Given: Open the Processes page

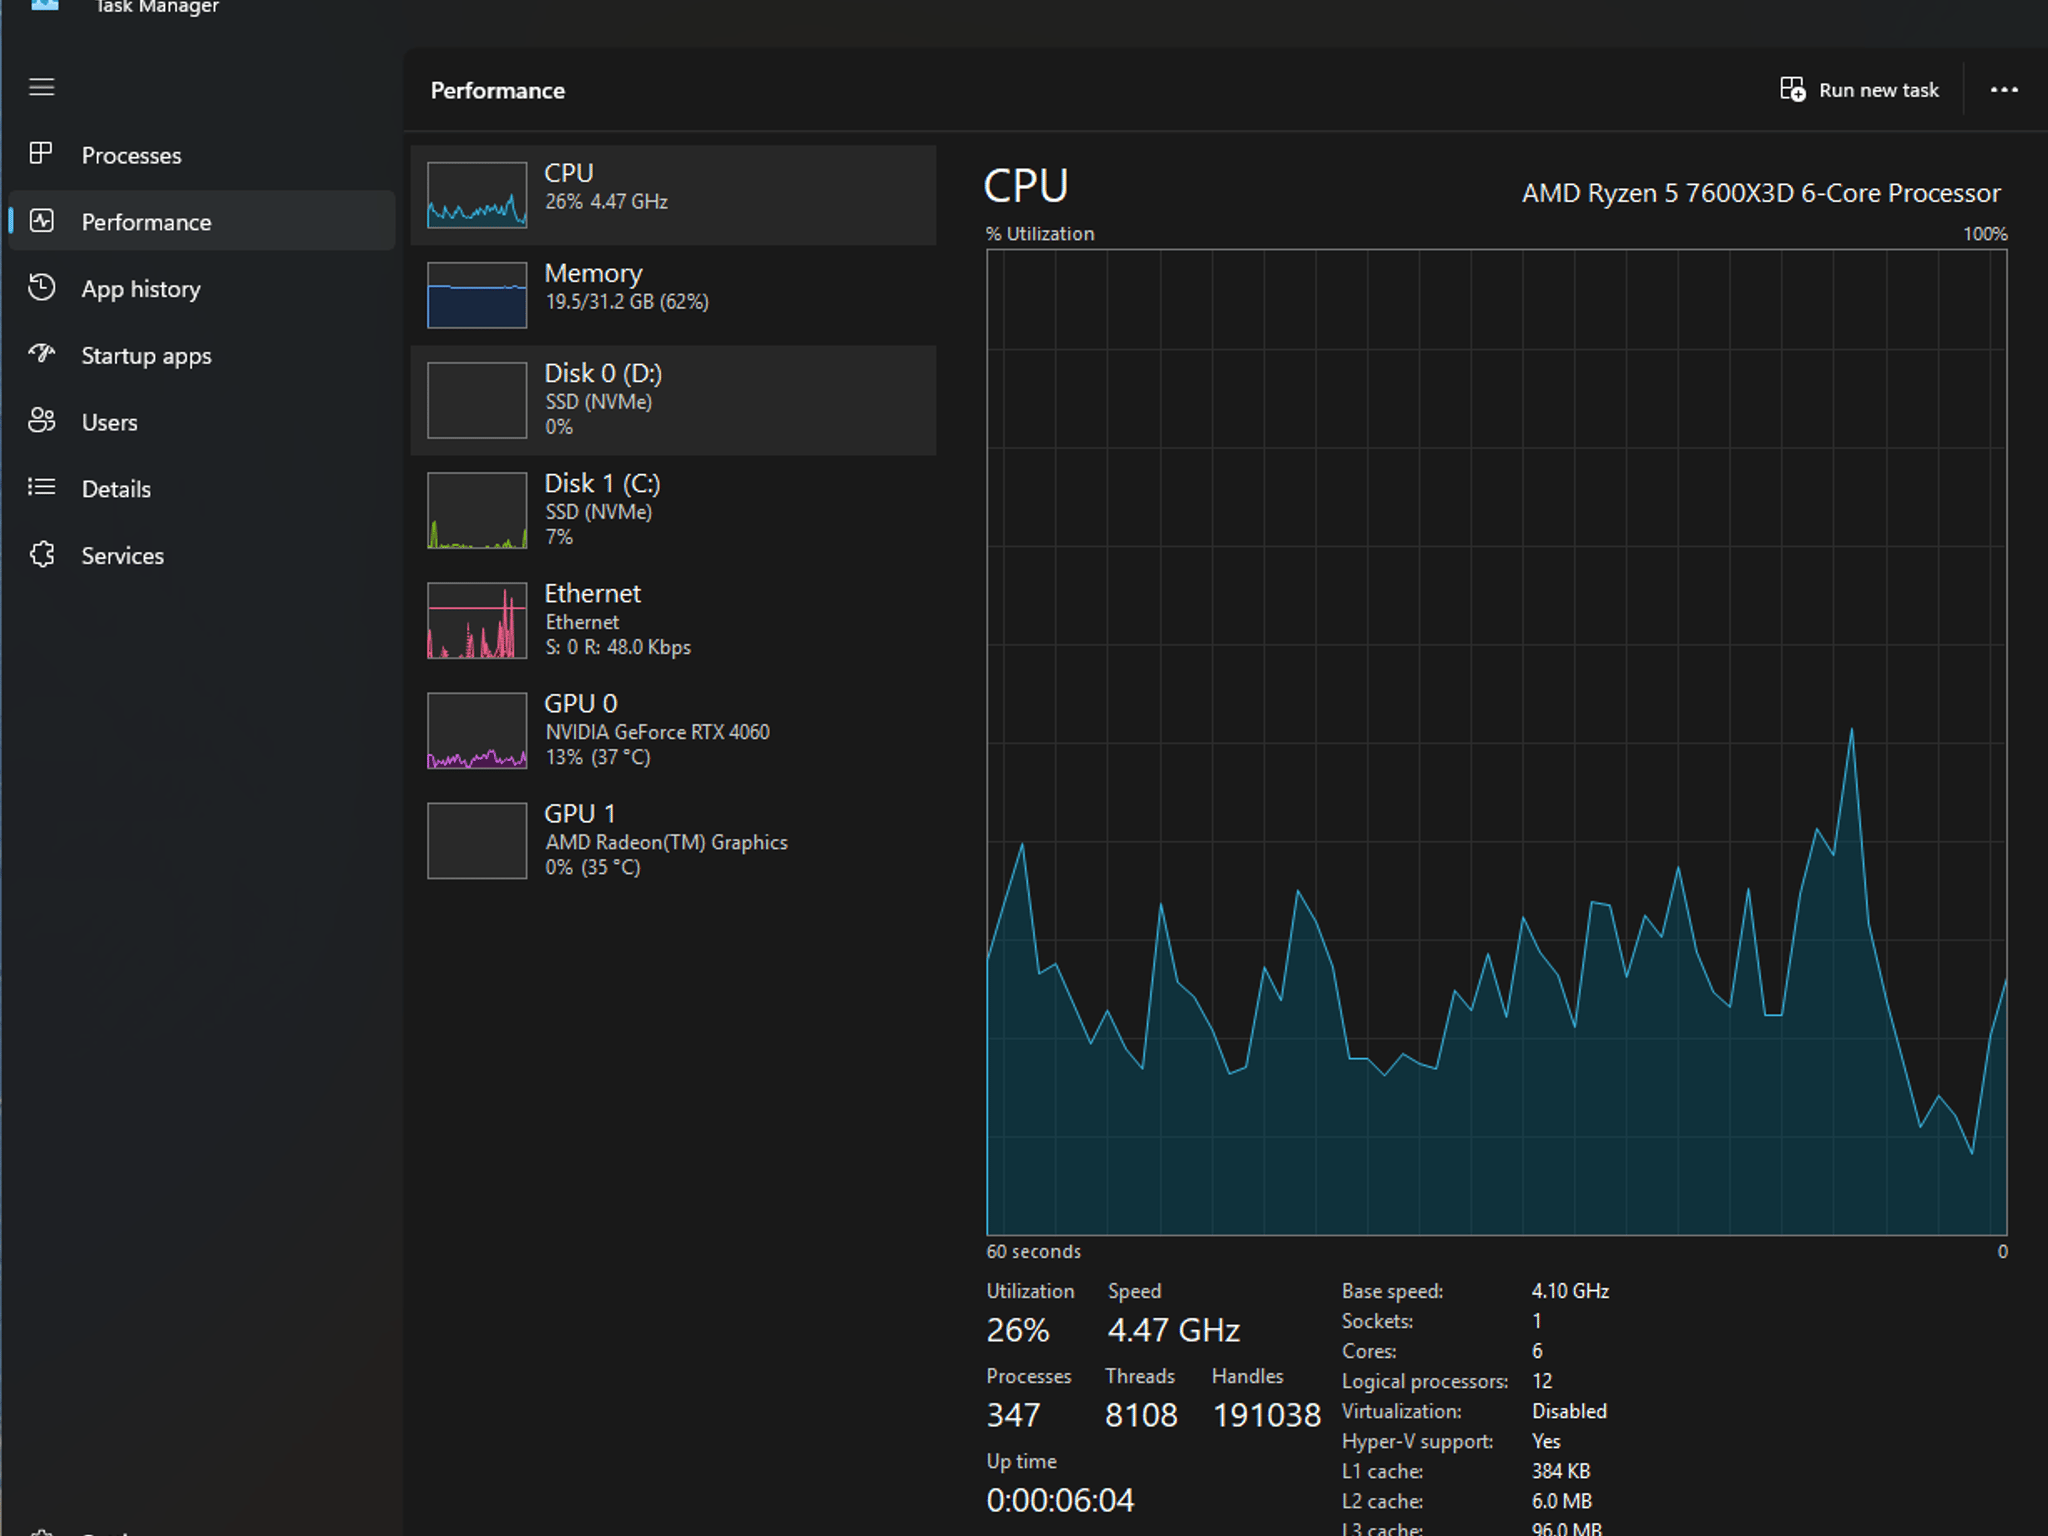Looking at the screenshot, I should pos(202,155).
